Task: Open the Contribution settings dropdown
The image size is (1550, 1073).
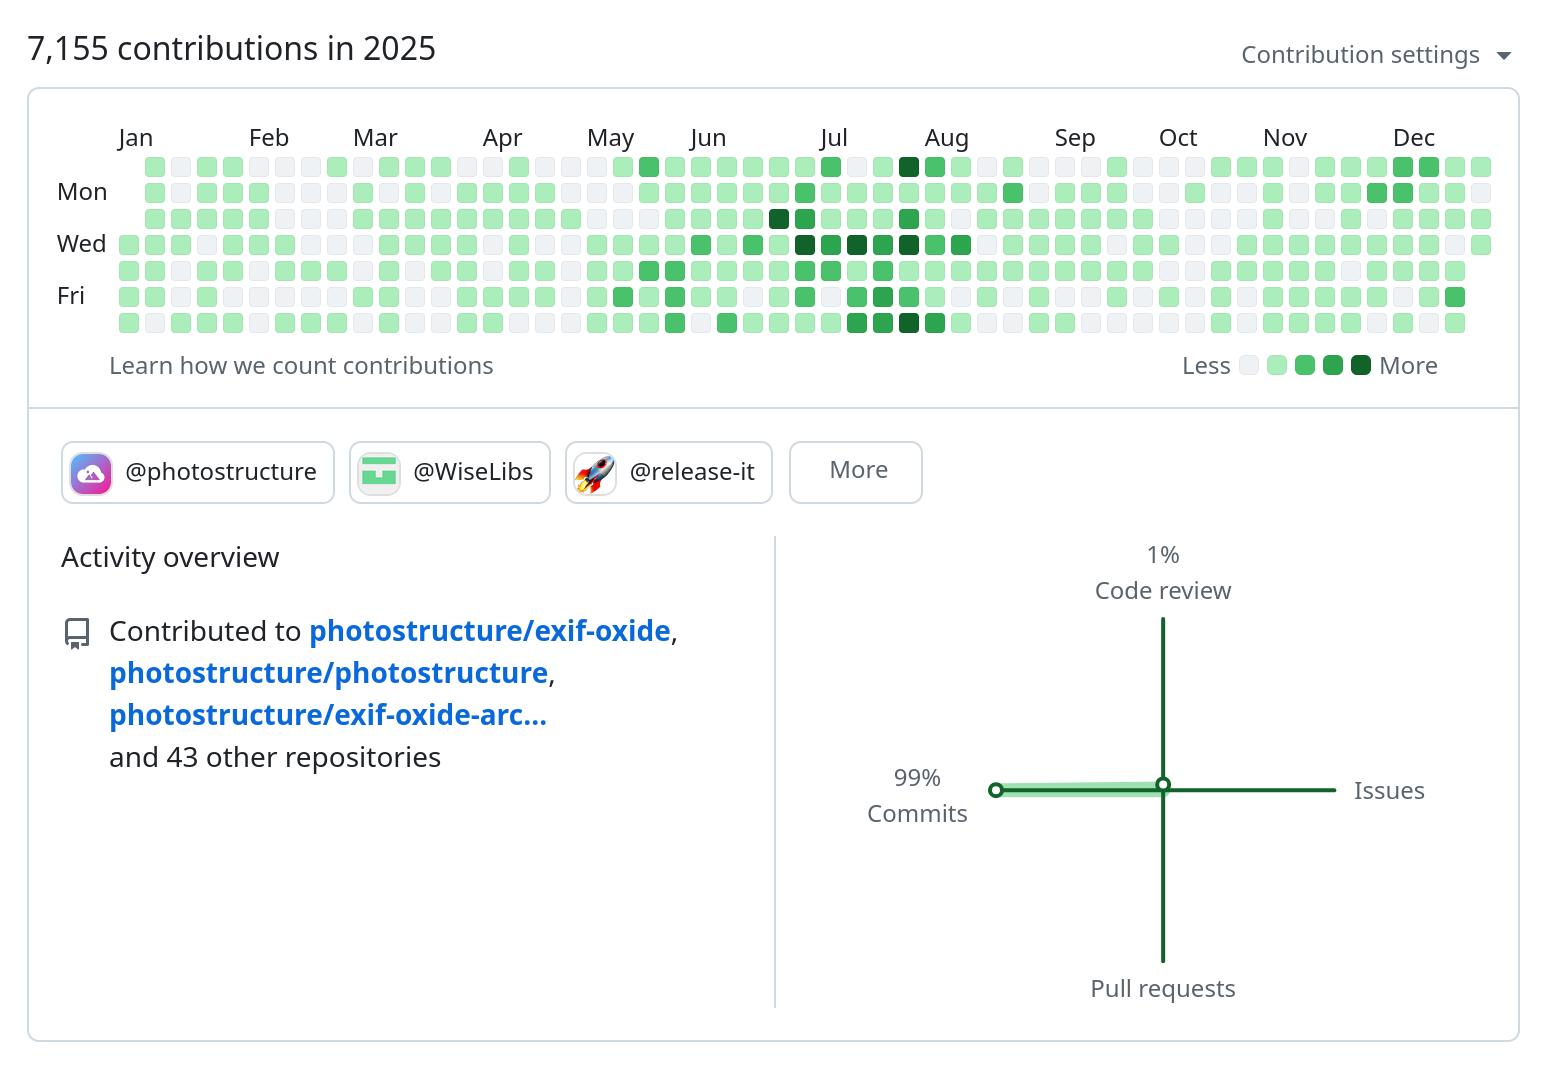Action: tap(1376, 55)
